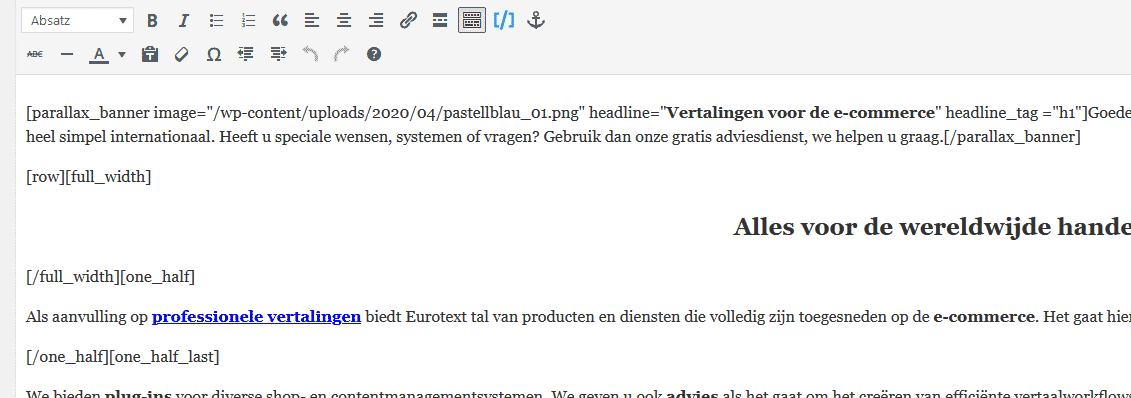Image resolution: width=1131 pixels, height=398 pixels.
Task: Apply strikethrough formatting
Action: tap(35, 54)
